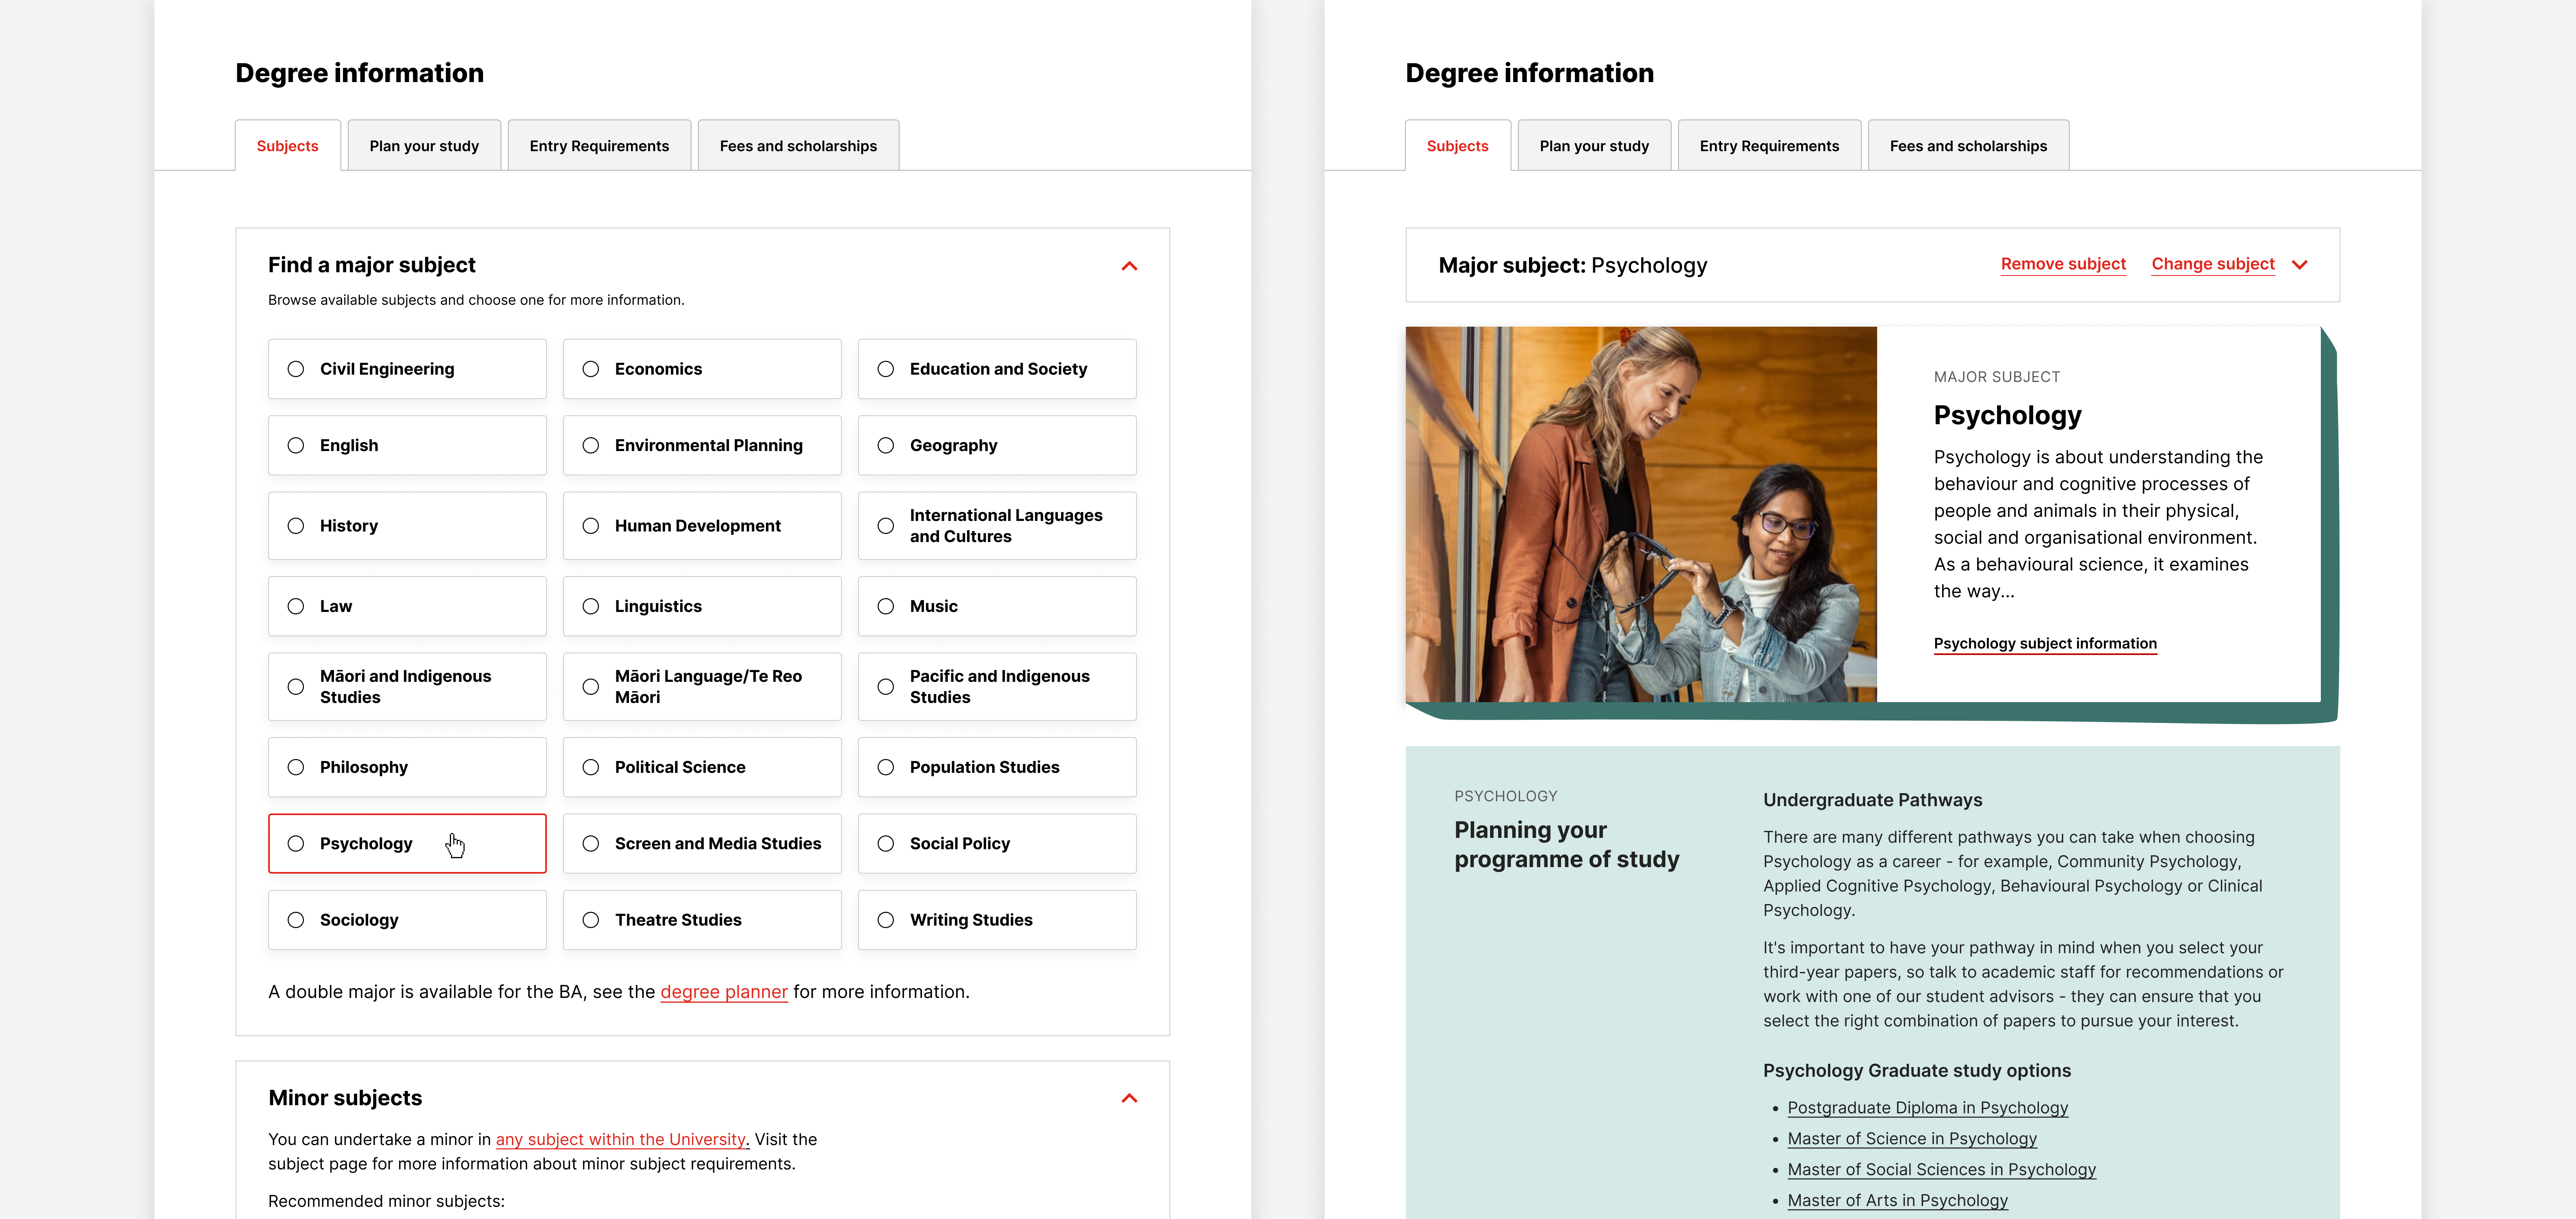The image size is (2576, 1219).
Task: Select Population Studies subject
Action: (997, 767)
